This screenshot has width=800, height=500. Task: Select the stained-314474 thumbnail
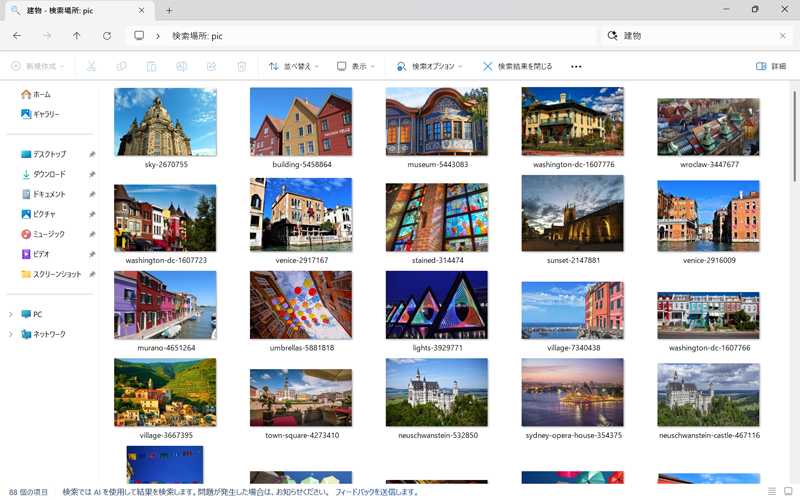click(436, 217)
